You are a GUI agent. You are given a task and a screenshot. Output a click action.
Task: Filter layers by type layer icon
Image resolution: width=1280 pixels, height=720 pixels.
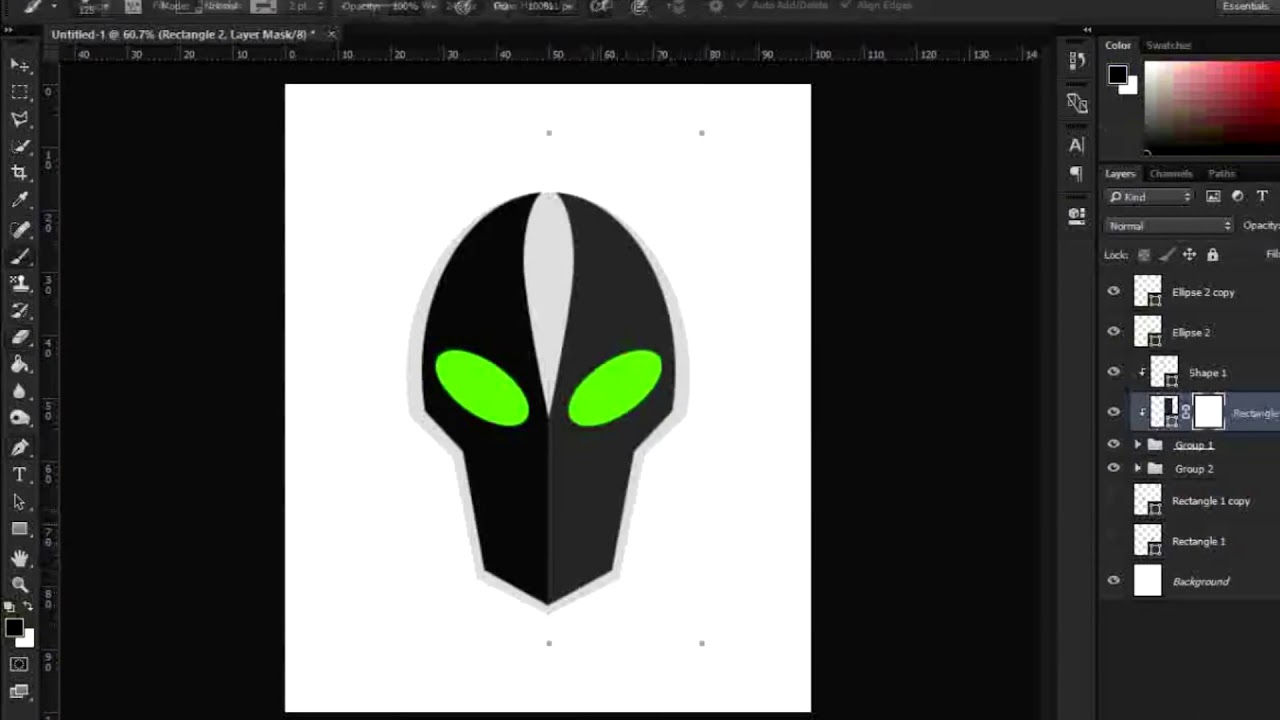click(1262, 197)
